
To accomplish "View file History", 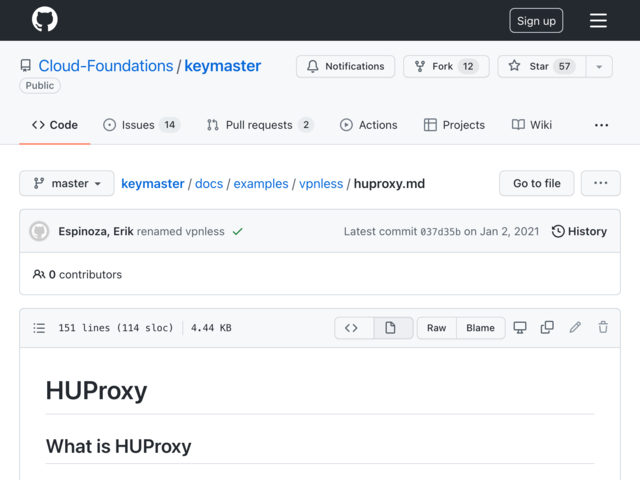I will click(579, 231).
